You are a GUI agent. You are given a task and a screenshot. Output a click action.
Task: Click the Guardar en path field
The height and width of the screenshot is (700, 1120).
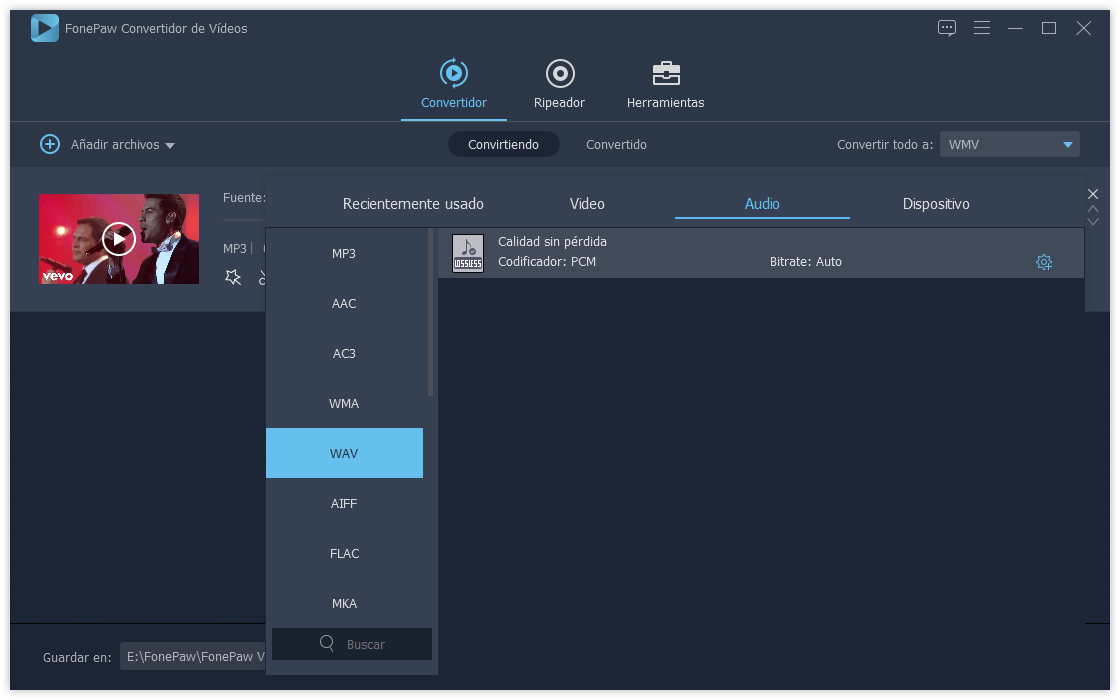pyautogui.click(x=193, y=656)
